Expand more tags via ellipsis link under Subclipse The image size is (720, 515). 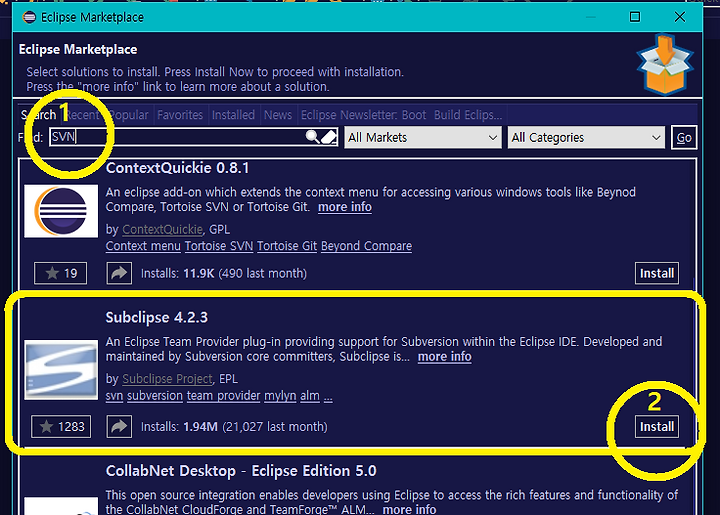(328, 397)
